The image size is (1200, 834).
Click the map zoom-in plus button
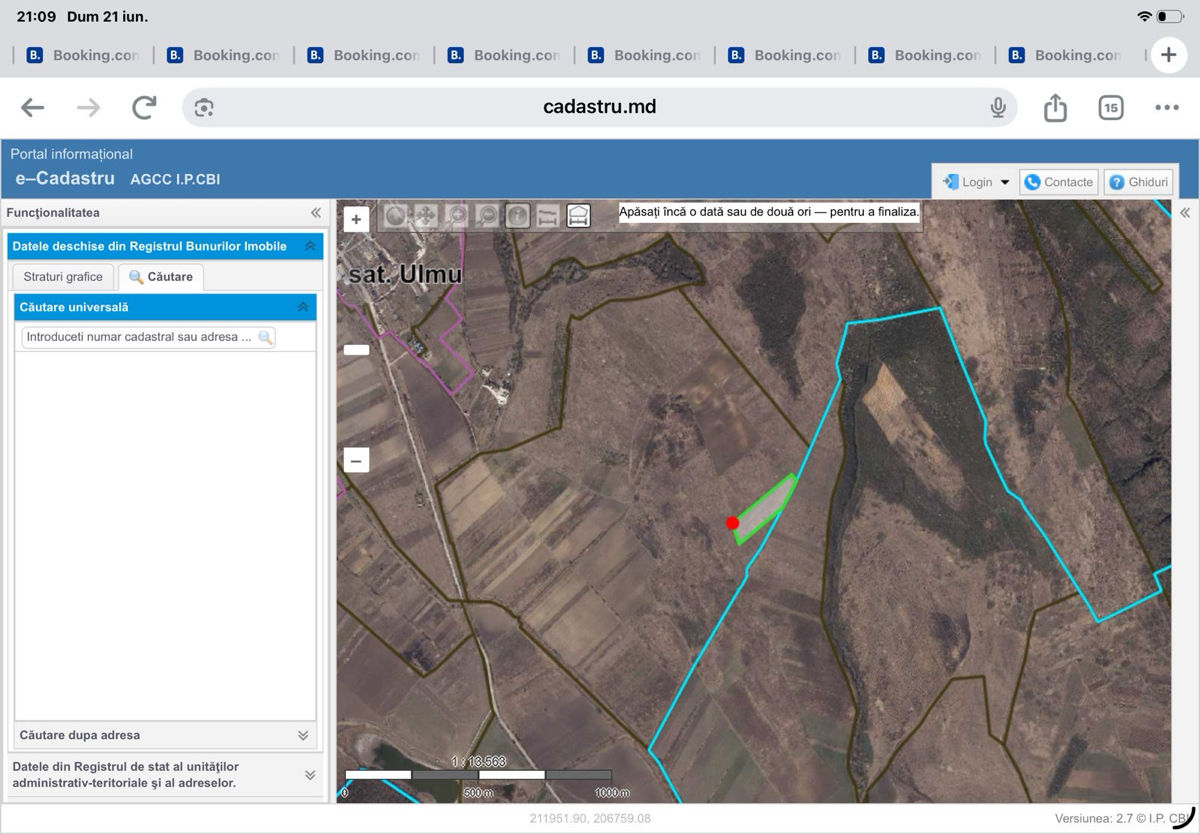coord(356,219)
